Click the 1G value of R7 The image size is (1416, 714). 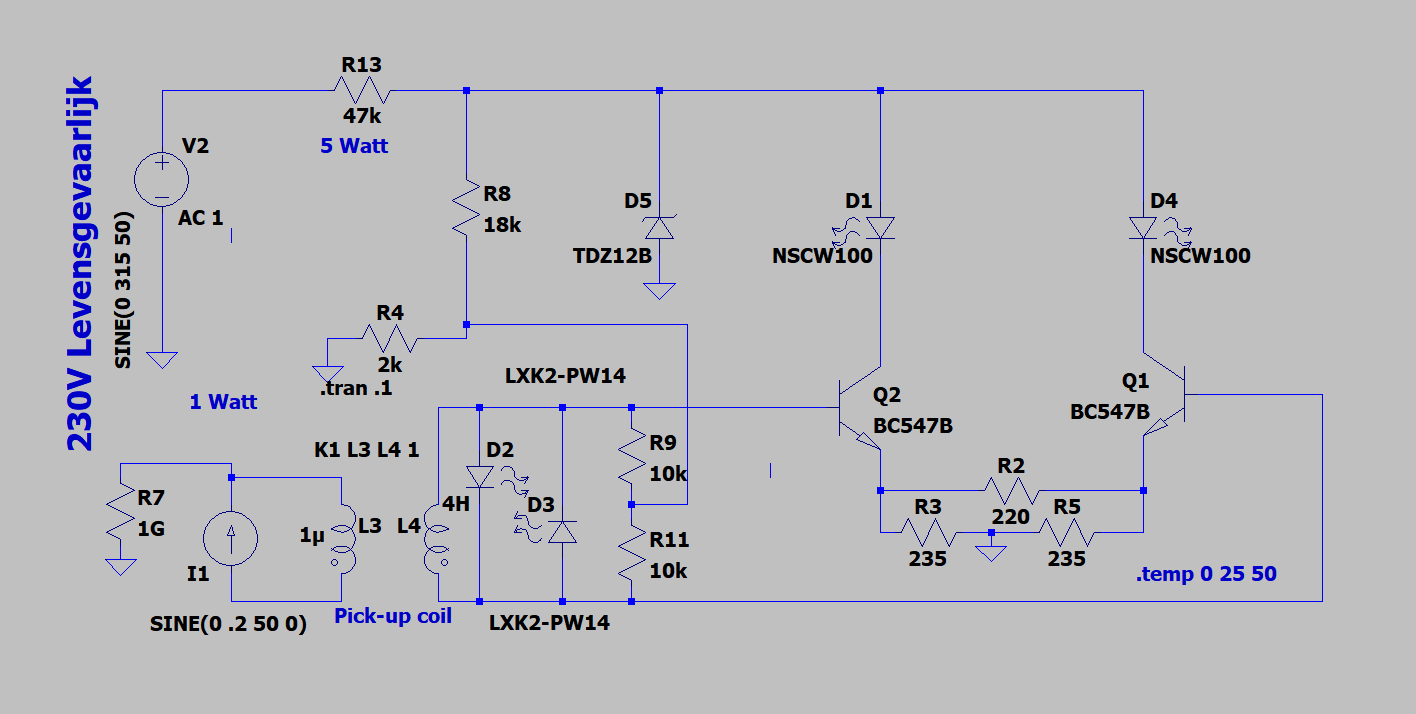click(x=150, y=529)
